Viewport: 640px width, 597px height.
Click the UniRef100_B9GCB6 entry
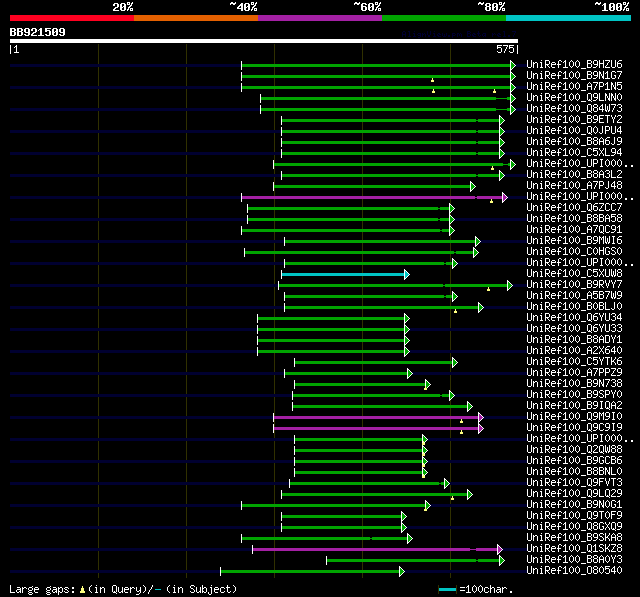574,461
